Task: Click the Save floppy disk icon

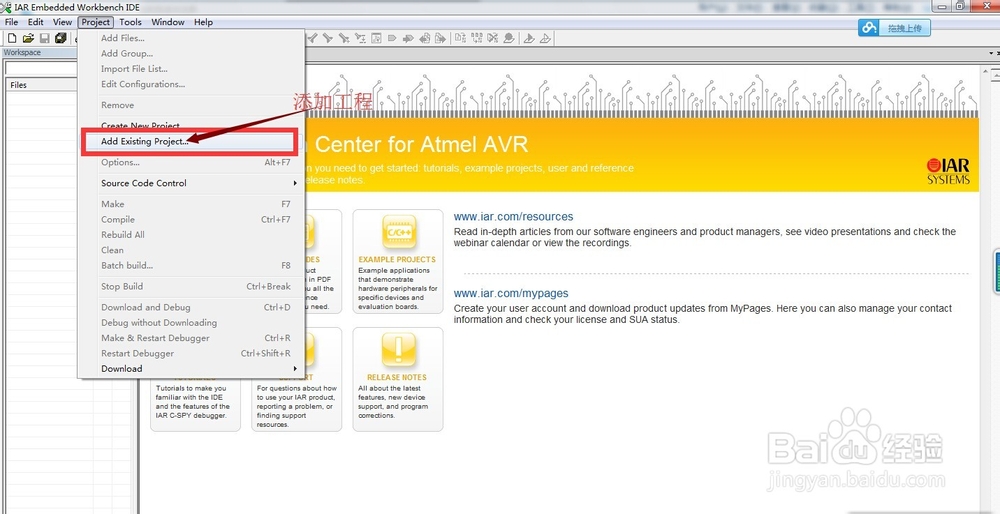Action: click(x=45, y=38)
